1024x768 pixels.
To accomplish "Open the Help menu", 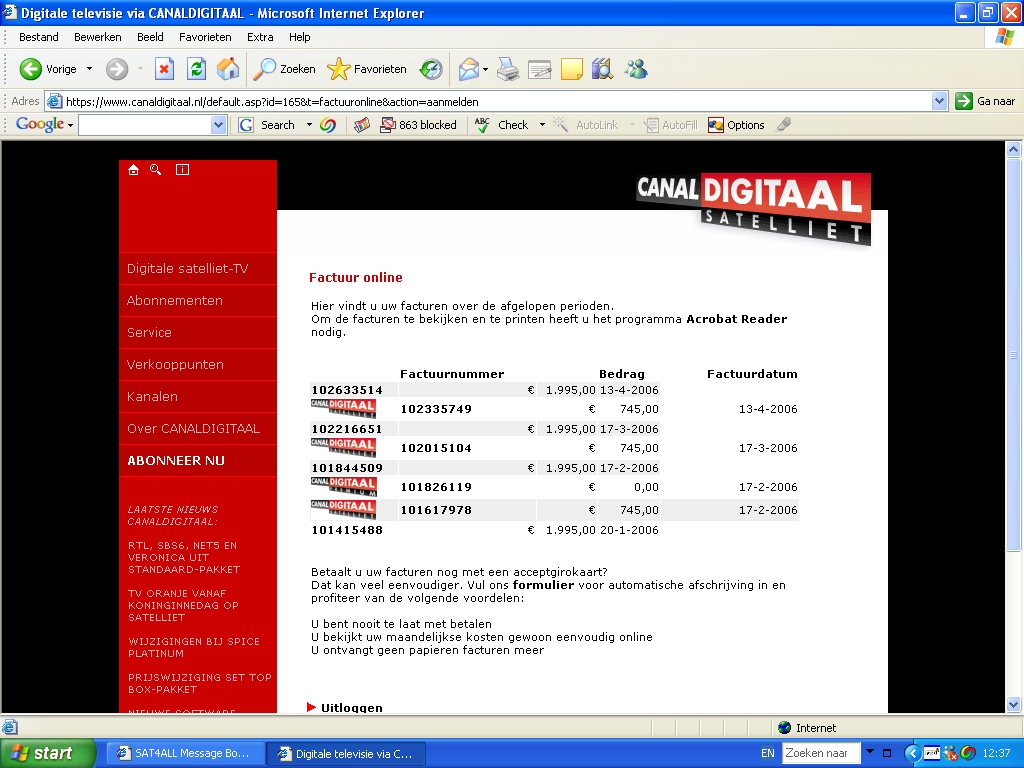I will tap(300, 37).
